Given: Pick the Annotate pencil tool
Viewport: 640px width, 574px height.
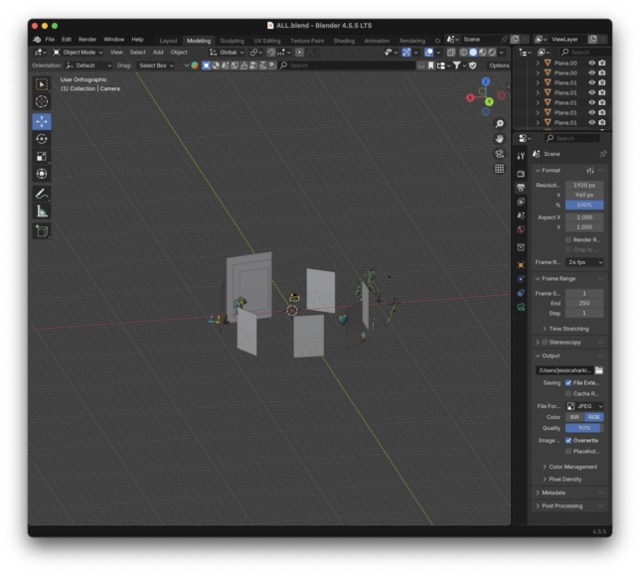Looking at the screenshot, I should (x=42, y=193).
